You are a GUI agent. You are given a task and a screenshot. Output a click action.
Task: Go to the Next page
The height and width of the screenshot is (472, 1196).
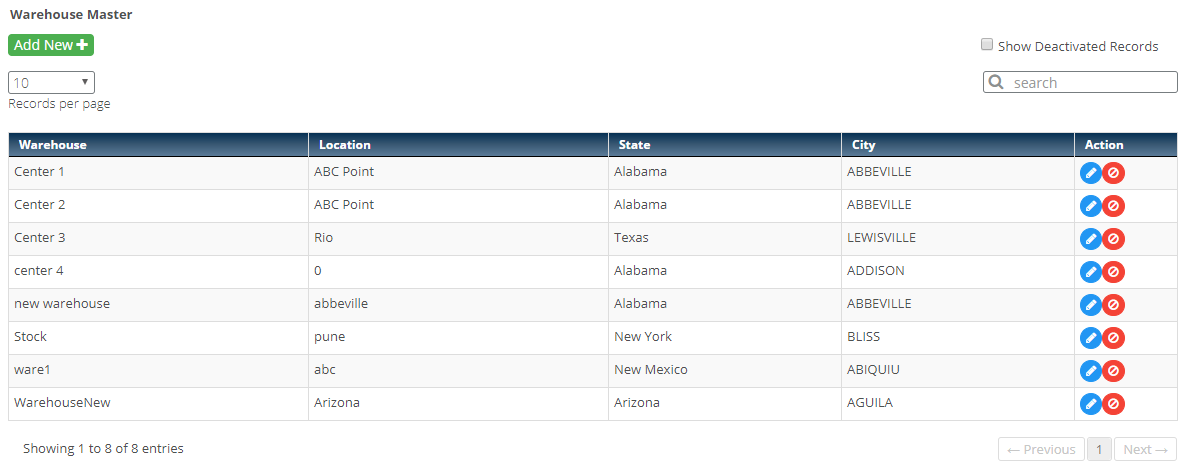(x=1144, y=449)
